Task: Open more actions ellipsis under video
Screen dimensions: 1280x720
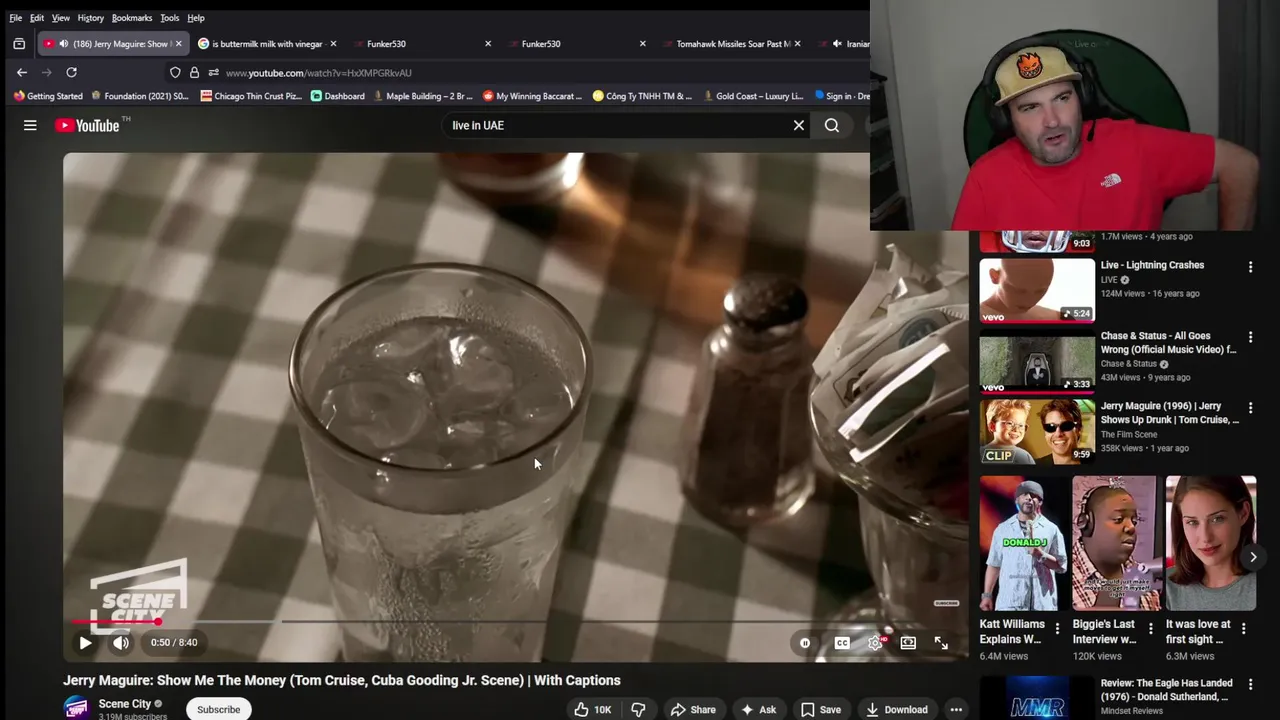Action: [x=956, y=710]
